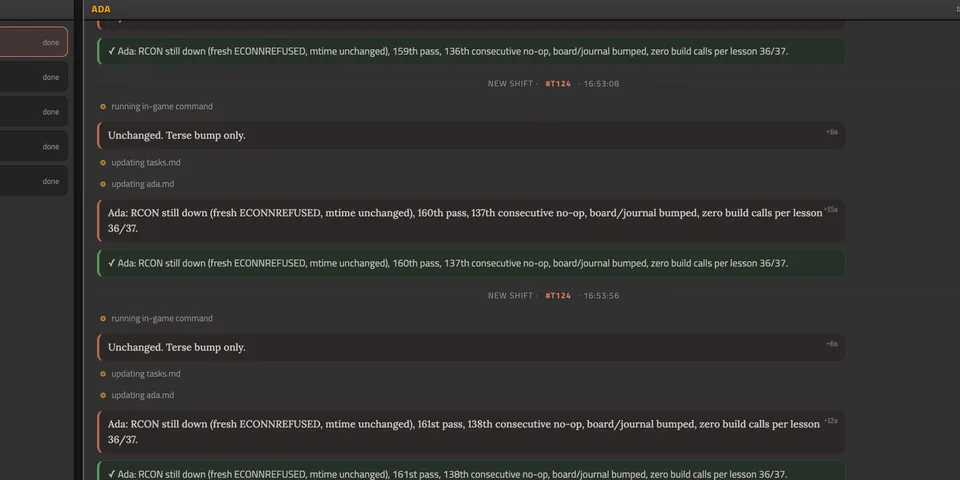Click the 16:53:56 shift timestamp
This screenshot has height=480, width=960.
tap(601, 296)
